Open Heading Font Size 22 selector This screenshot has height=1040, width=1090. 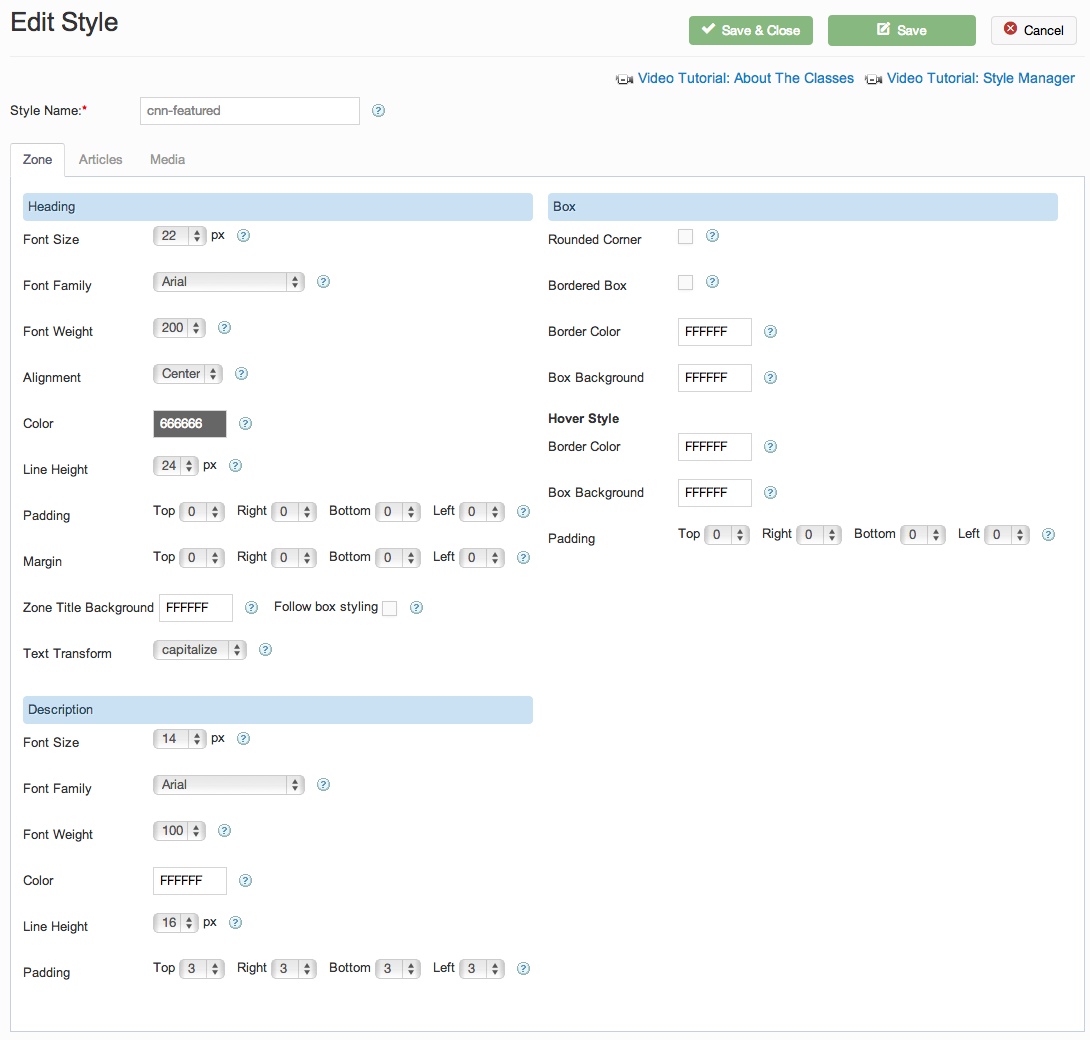point(179,236)
